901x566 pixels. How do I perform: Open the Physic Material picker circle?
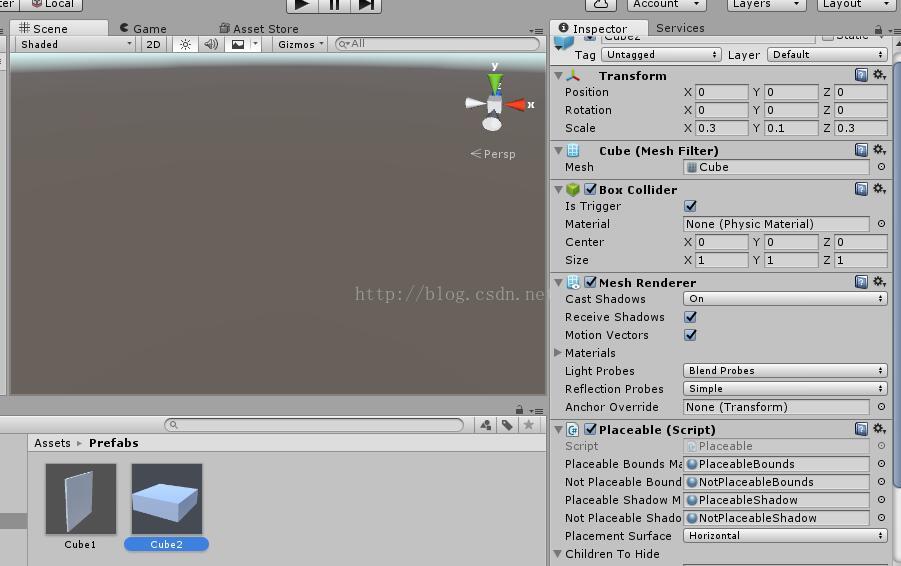[881, 224]
